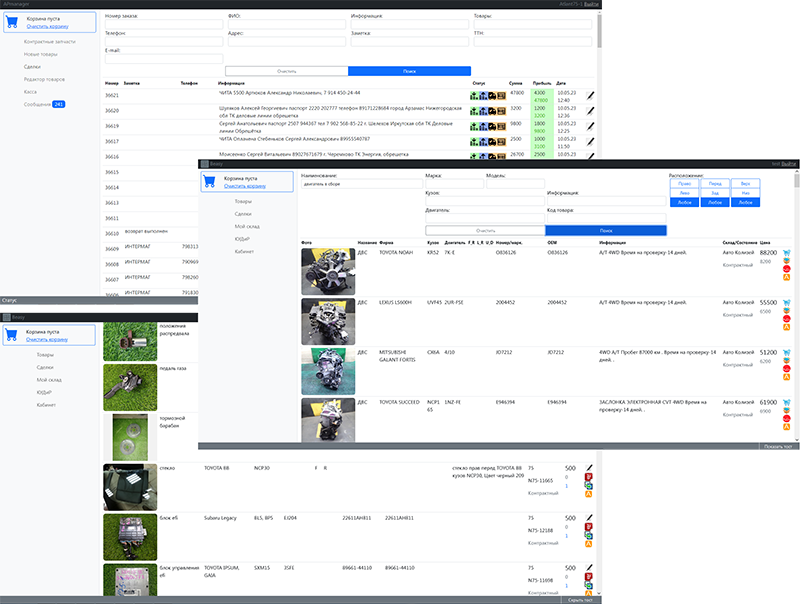The height and width of the screenshot is (604, 800).
Task: Click the pencil edit icon for order 36621
Action: 590,96
